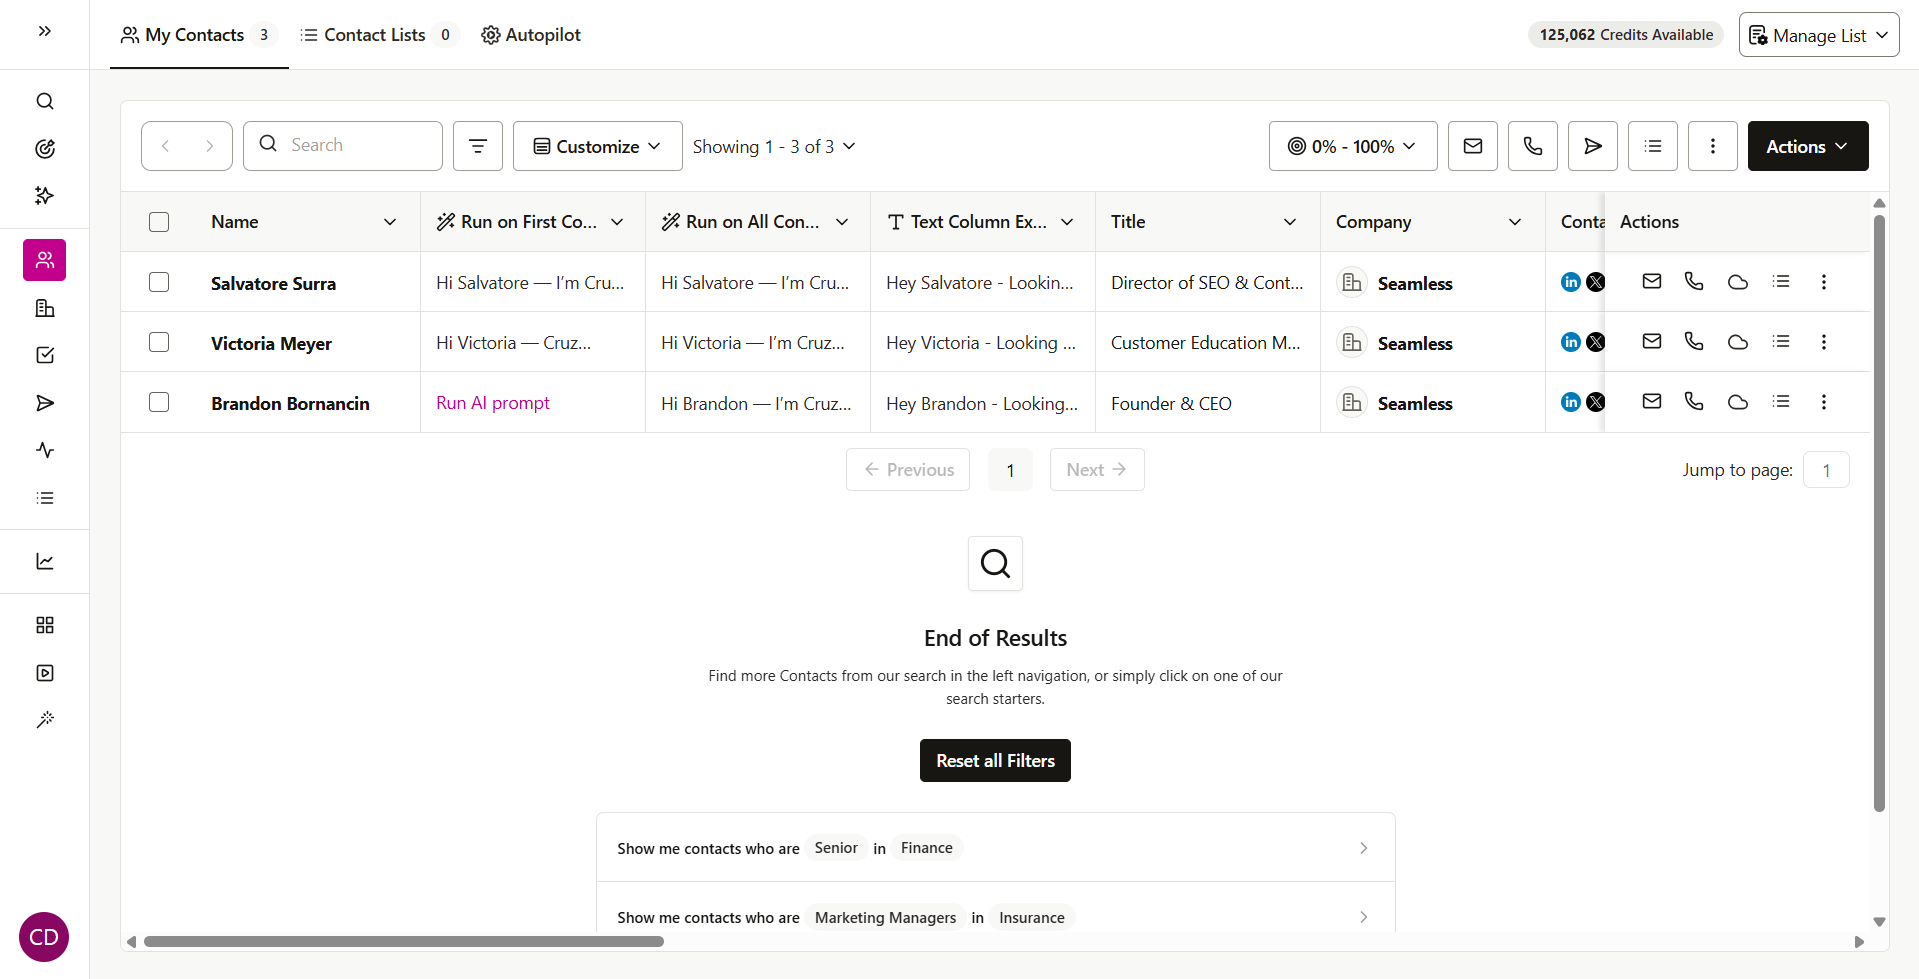1919x979 pixels.
Task: Open the 0% - 100% score dropdown
Action: [1353, 146]
